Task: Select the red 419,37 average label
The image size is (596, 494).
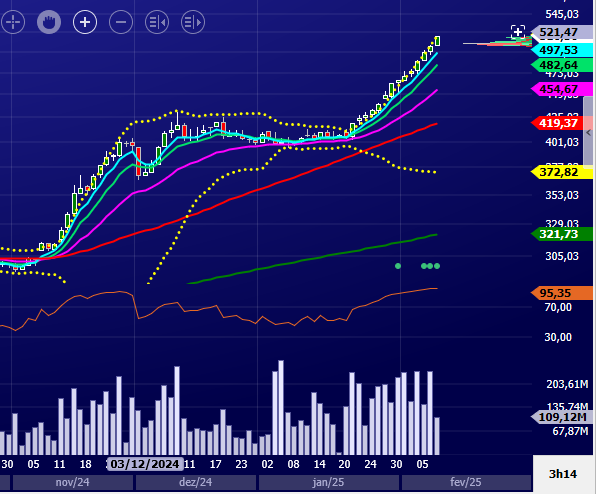Action: tap(561, 123)
